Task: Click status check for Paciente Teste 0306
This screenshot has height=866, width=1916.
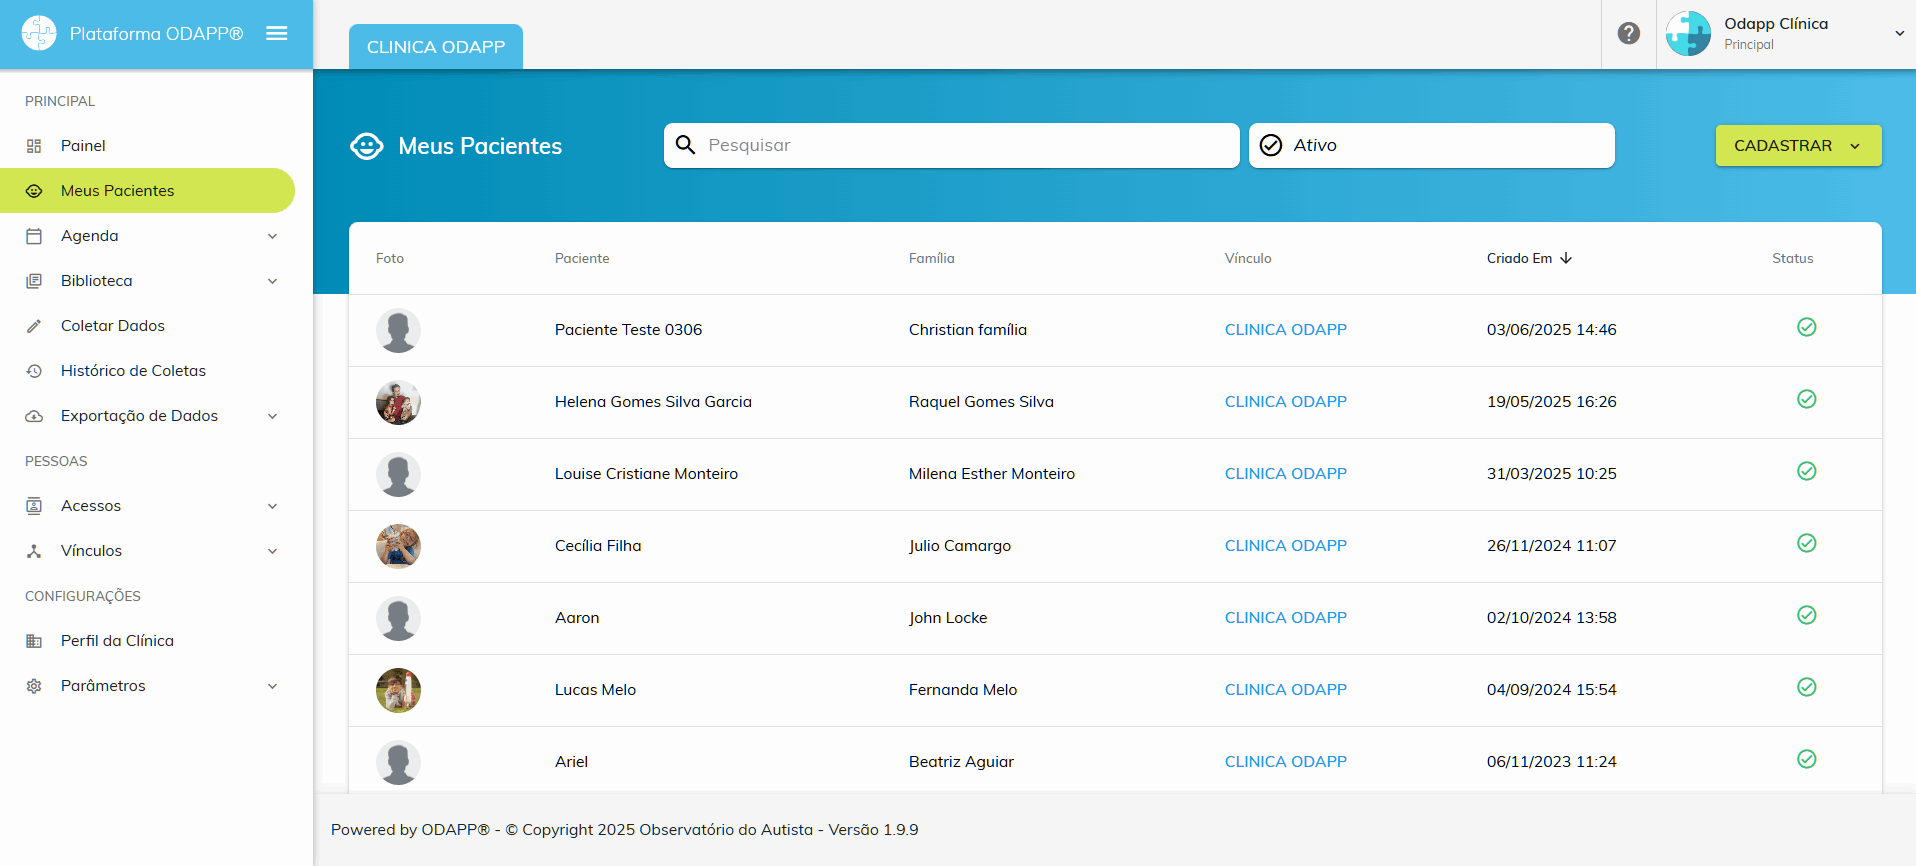Action: pos(1807,327)
